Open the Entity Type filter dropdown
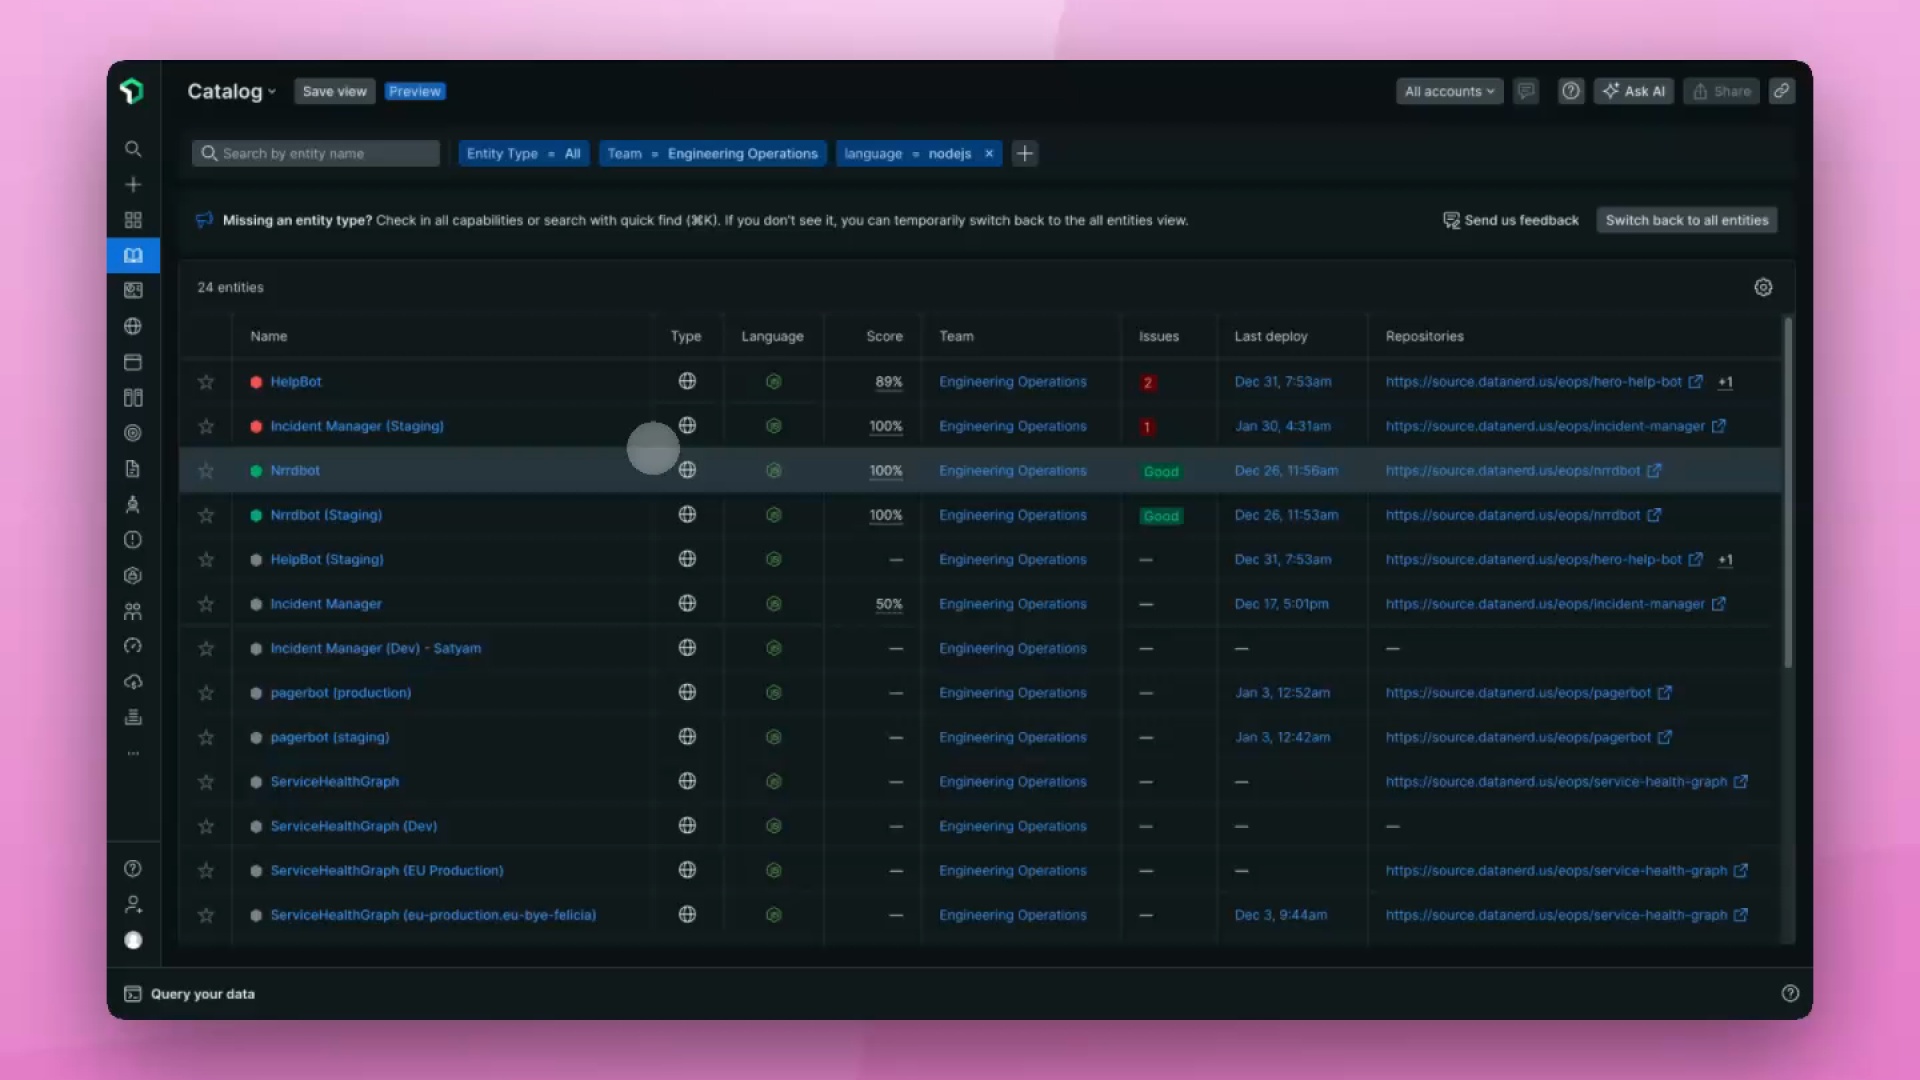 tap(523, 154)
